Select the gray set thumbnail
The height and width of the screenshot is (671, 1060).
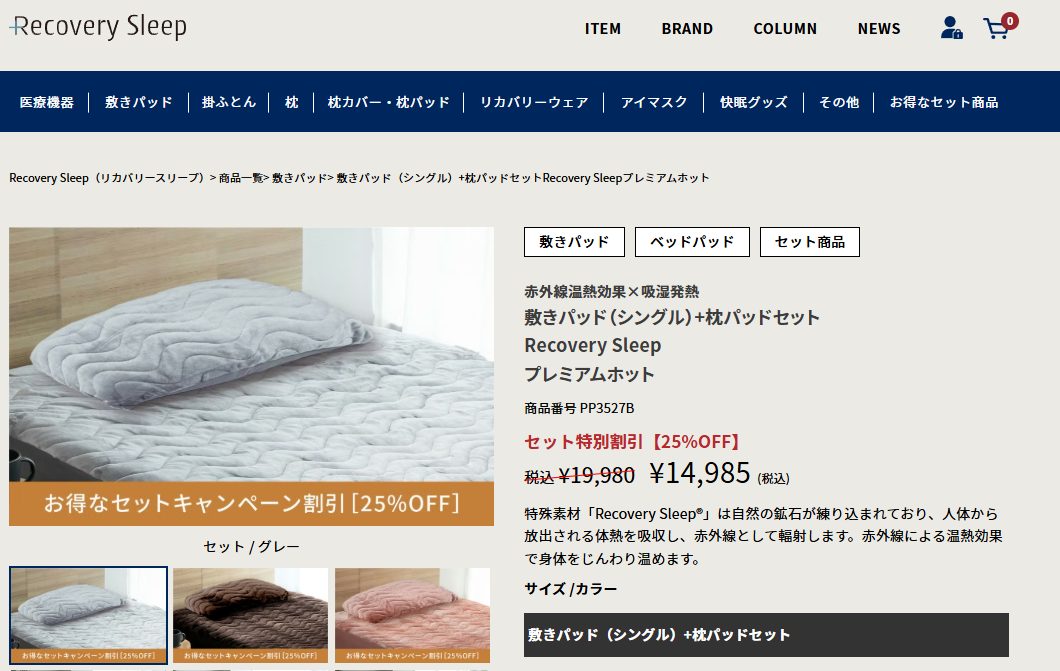[x=88, y=615]
